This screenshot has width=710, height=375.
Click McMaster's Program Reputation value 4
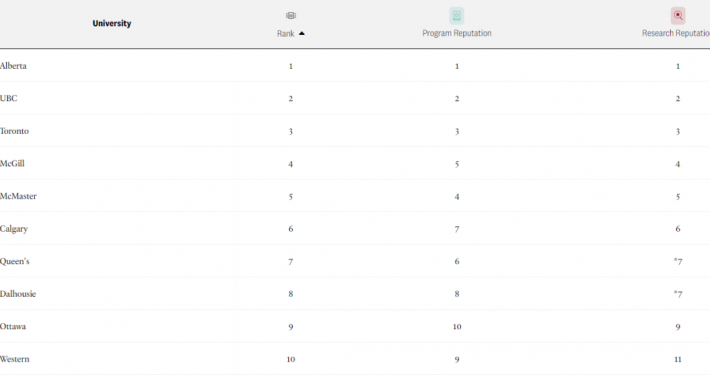[457, 197]
